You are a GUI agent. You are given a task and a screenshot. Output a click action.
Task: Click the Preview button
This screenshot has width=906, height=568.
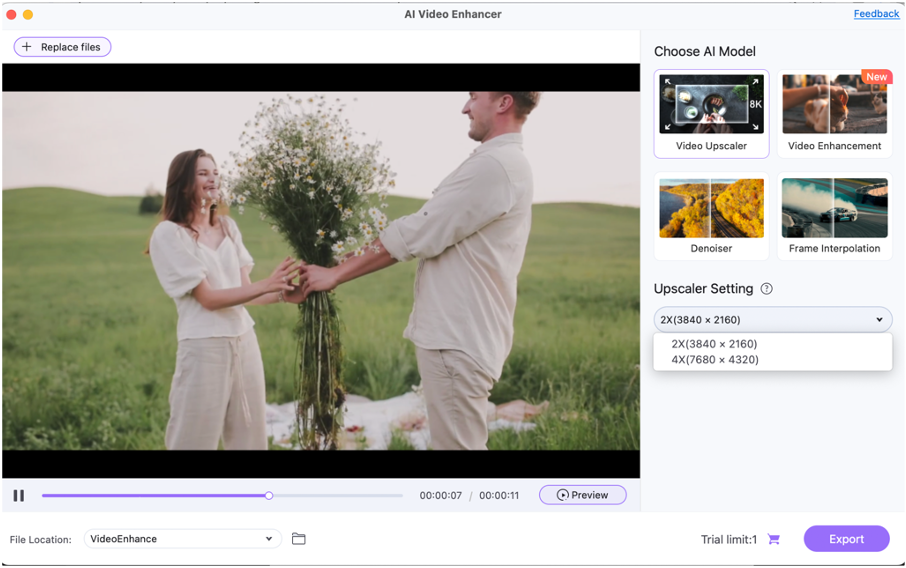click(582, 495)
